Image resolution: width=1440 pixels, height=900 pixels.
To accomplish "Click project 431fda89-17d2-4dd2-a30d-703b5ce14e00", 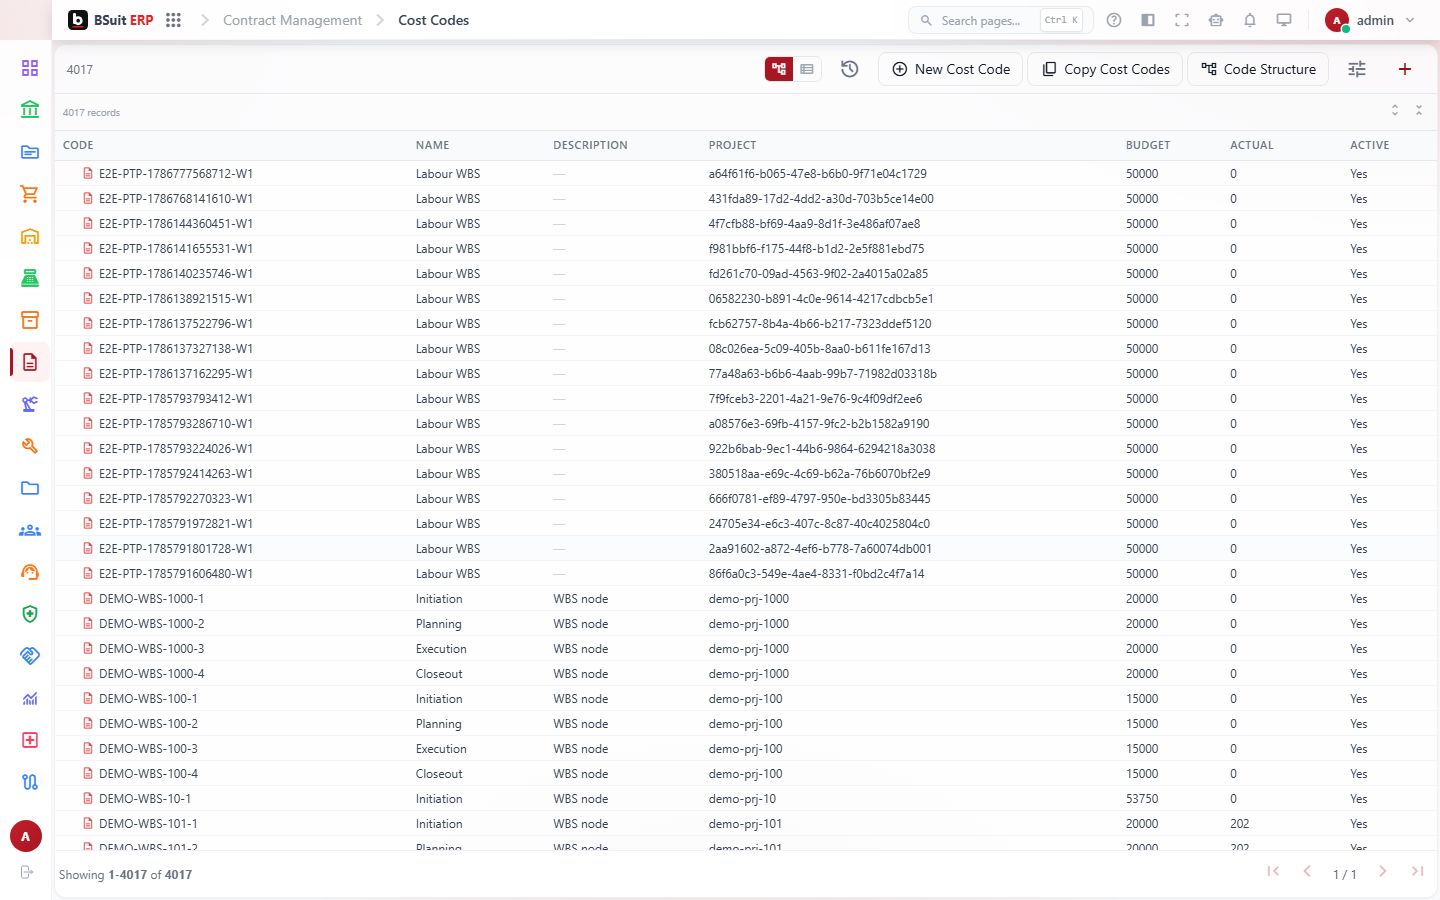I will pyautogui.click(x=821, y=198).
